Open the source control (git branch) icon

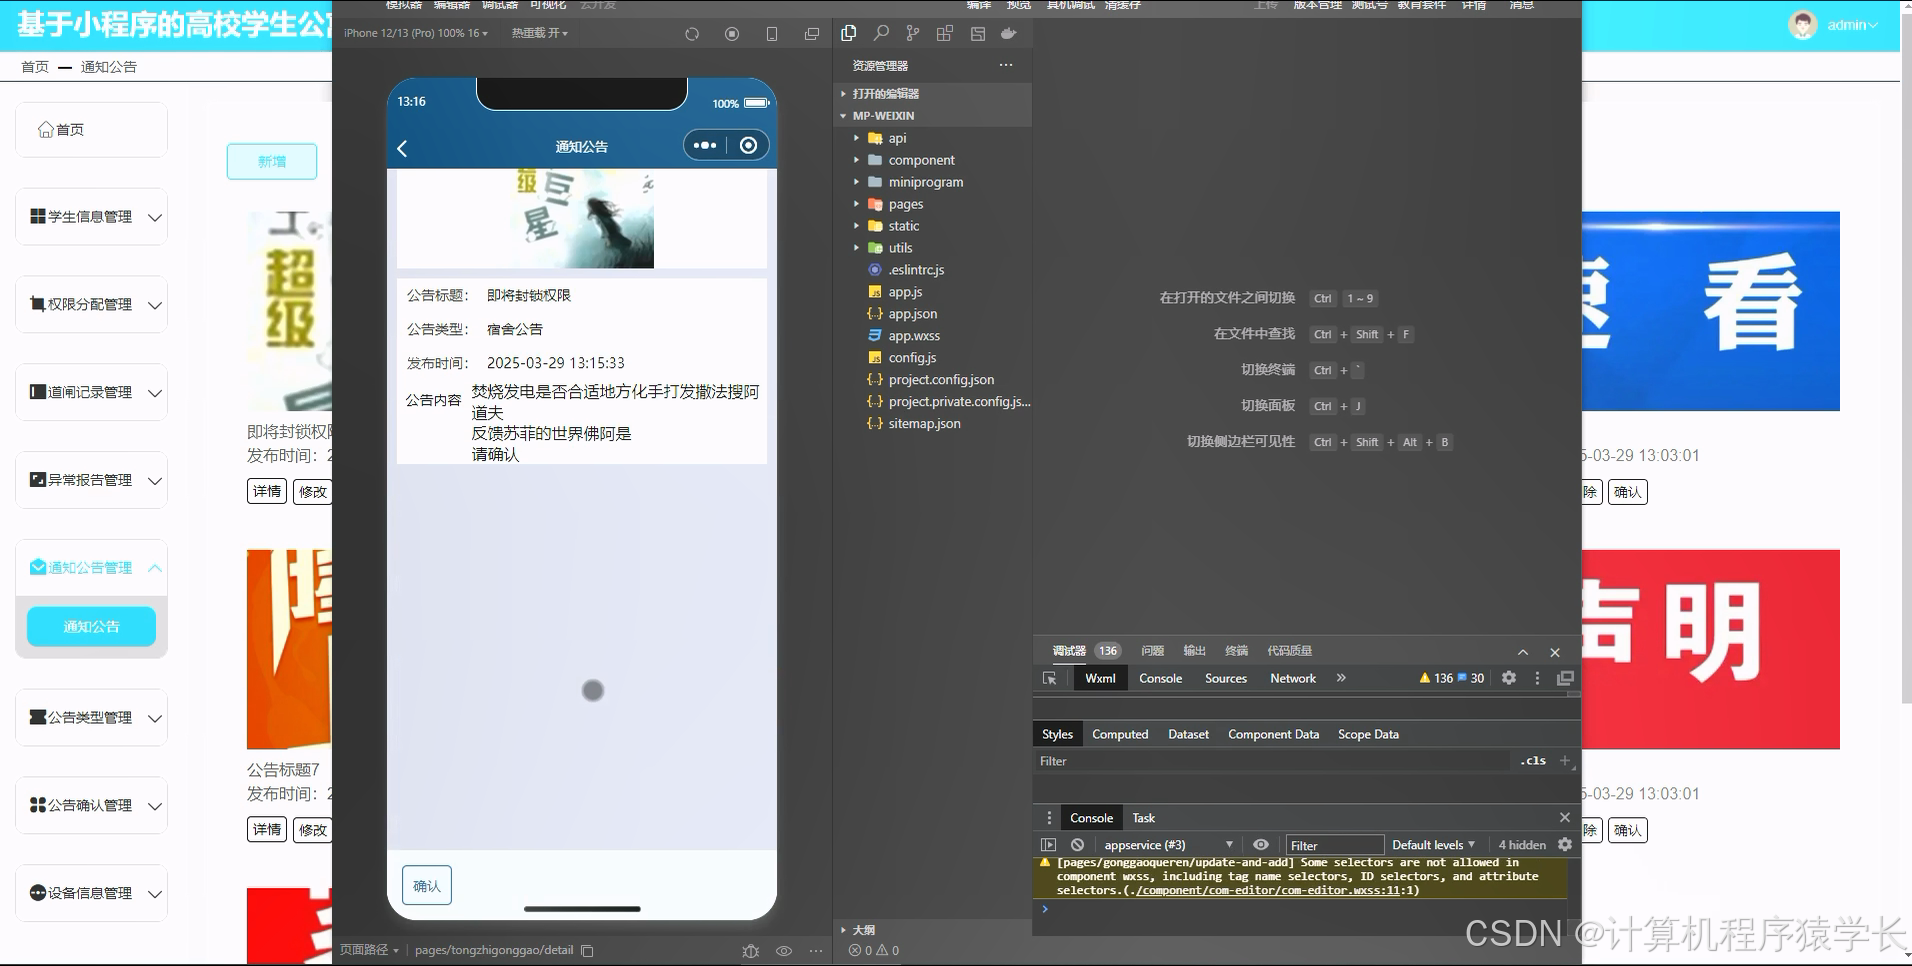coord(912,33)
